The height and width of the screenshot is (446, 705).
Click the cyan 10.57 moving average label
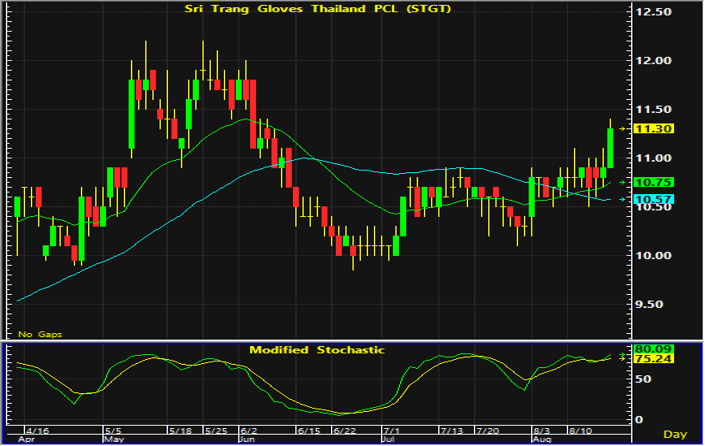click(653, 200)
